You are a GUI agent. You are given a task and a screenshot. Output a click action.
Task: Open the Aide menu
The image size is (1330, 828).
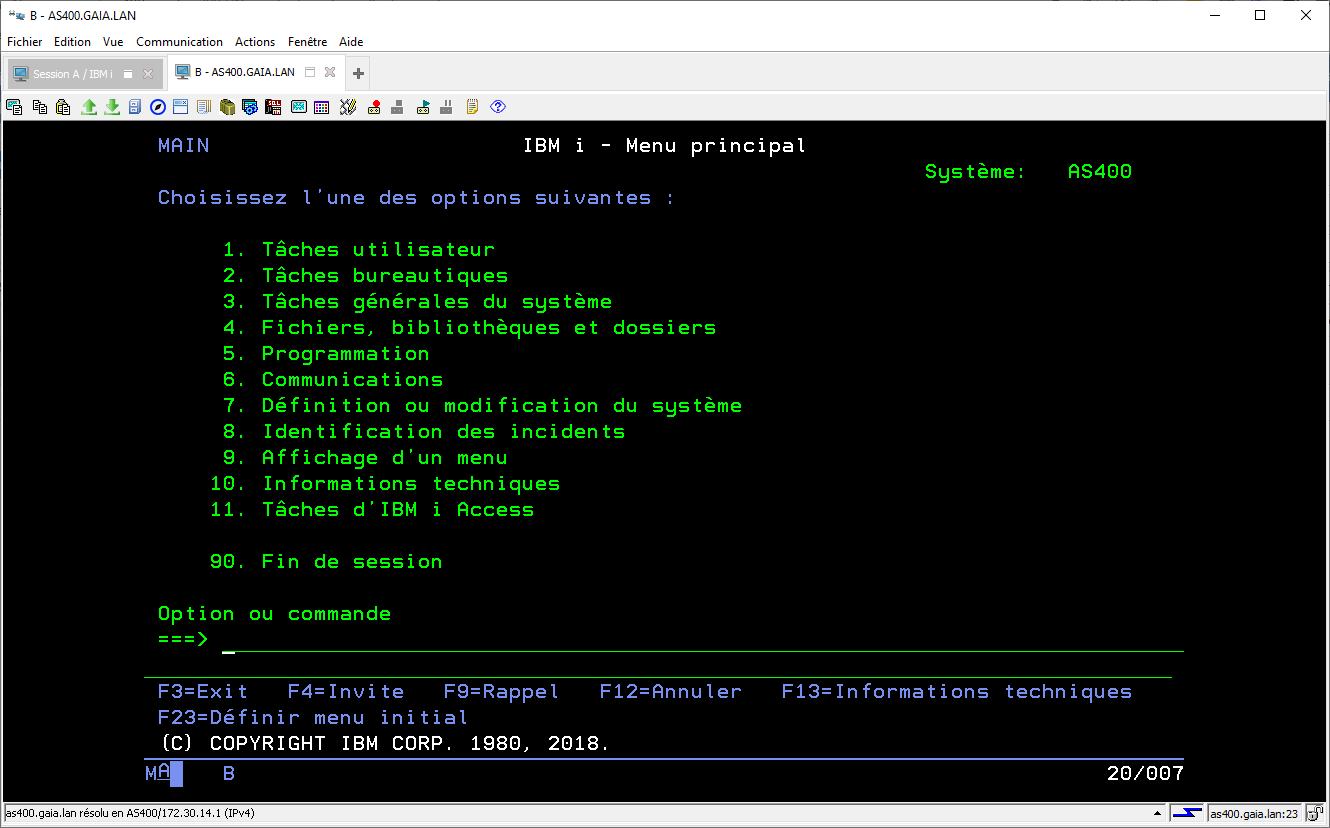click(x=351, y=42)
